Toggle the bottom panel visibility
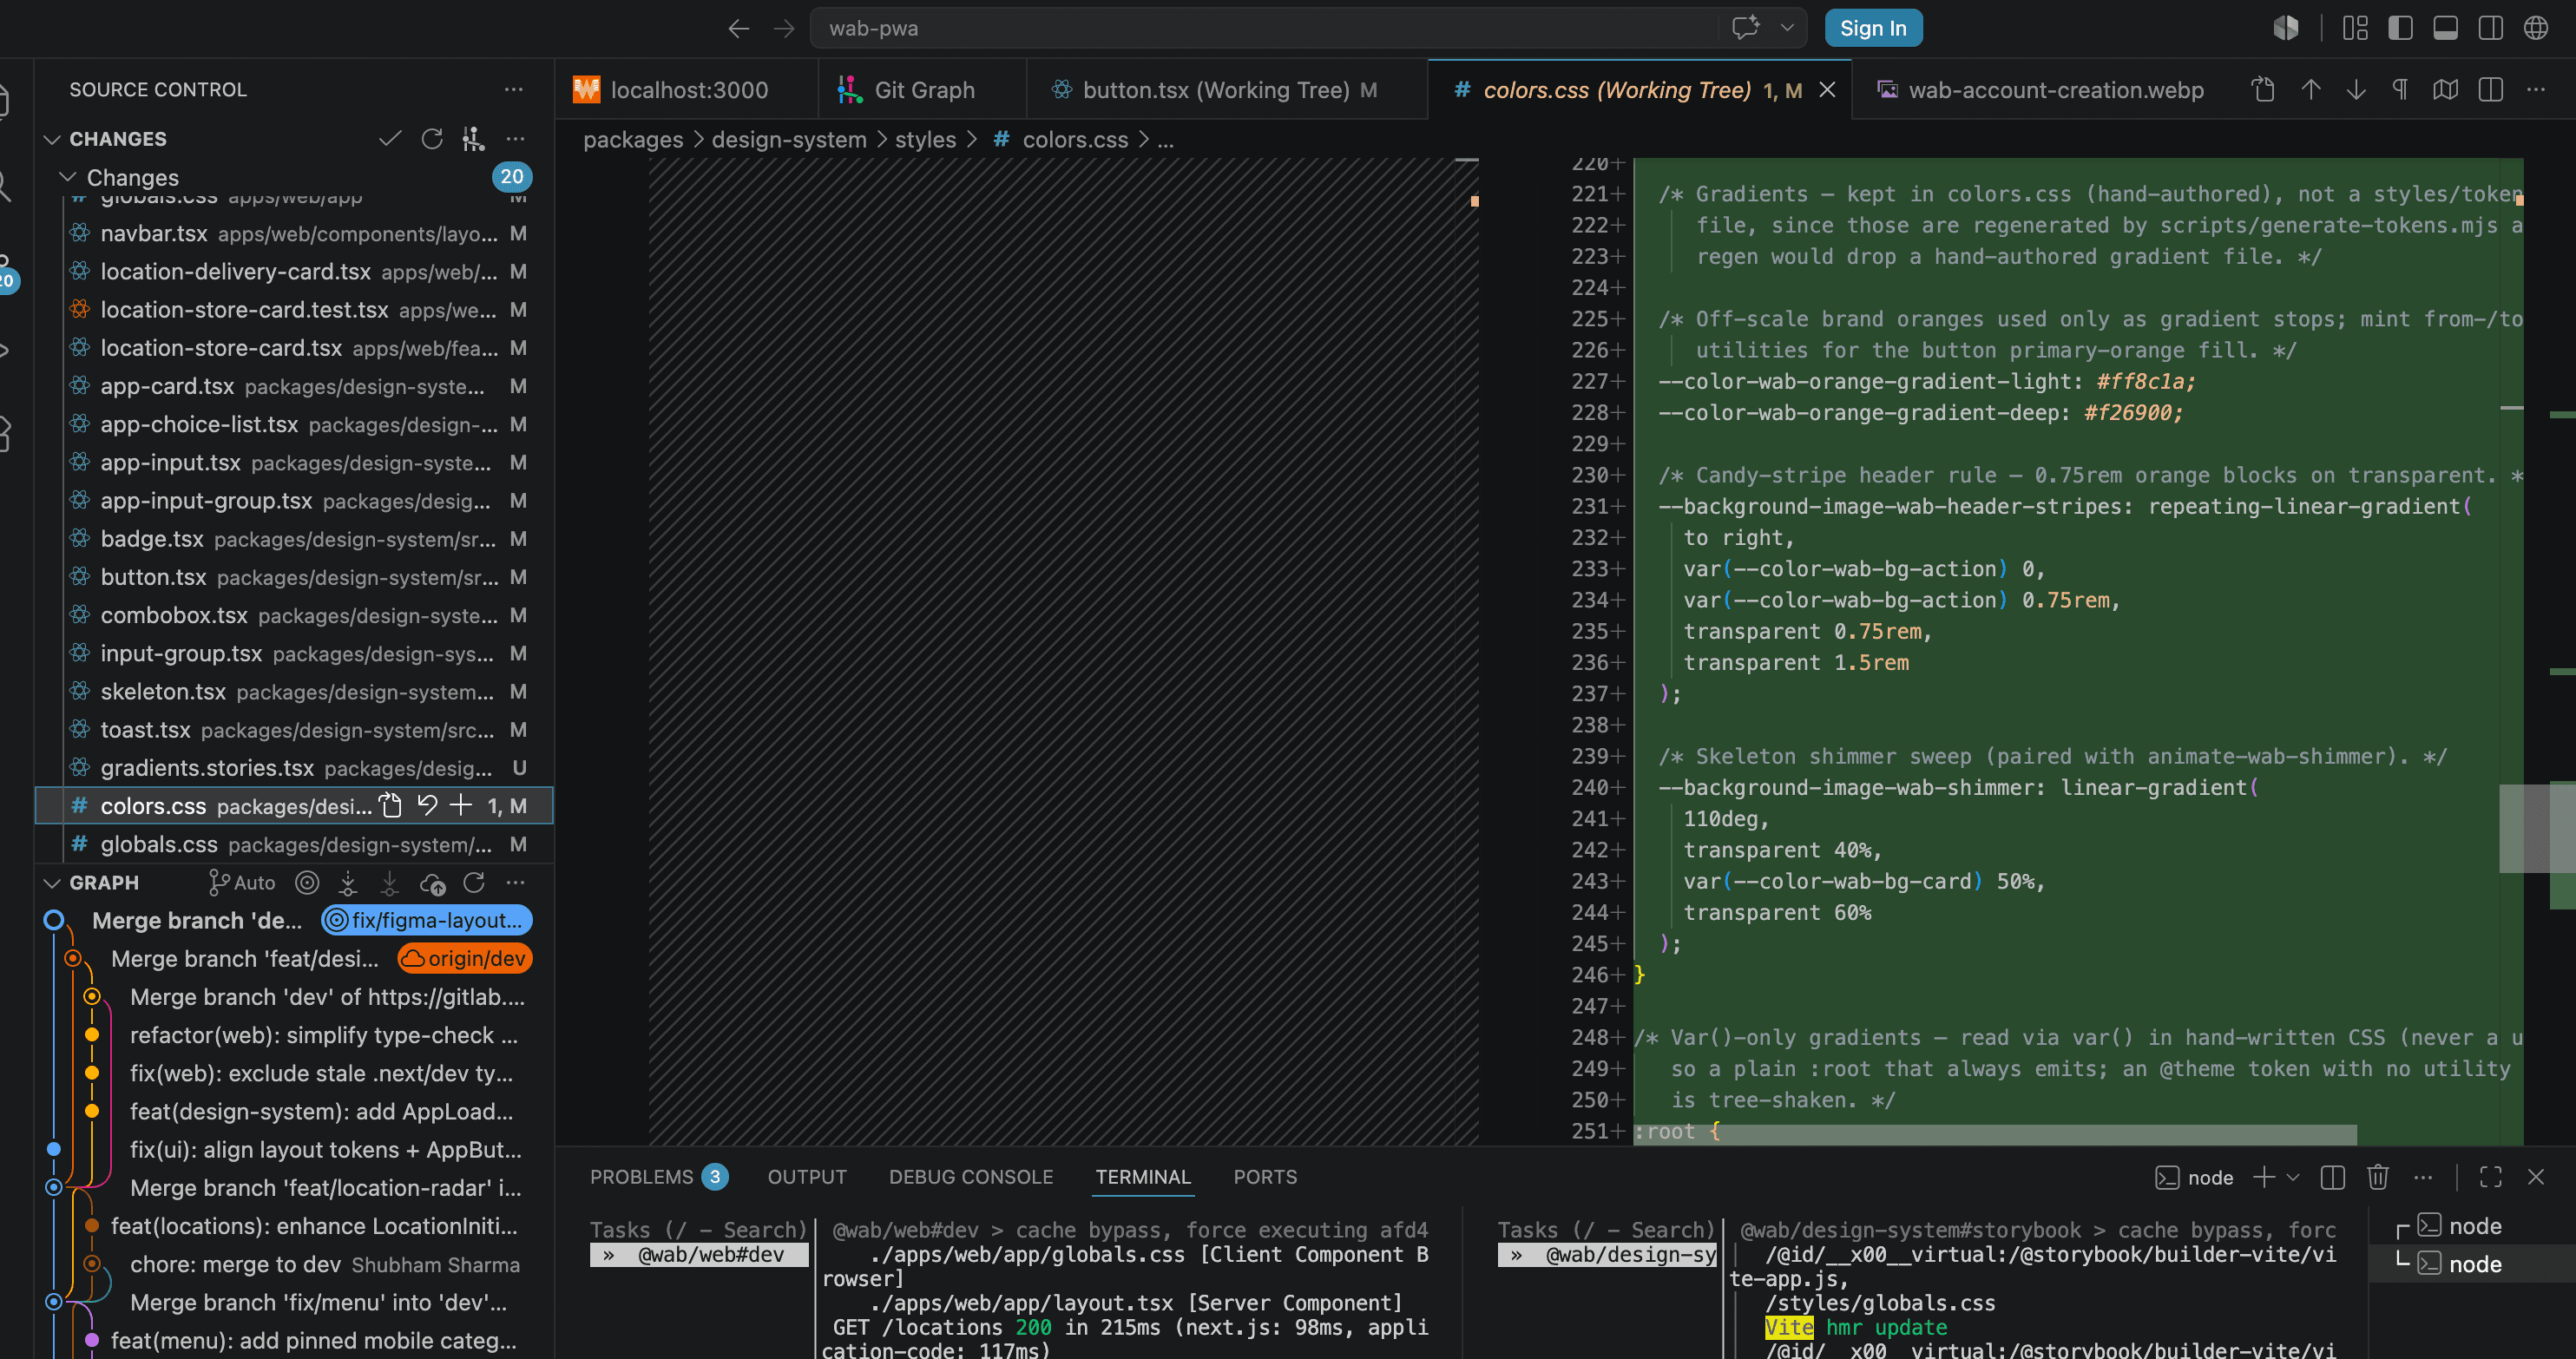The height and width of the screenshot is (1359, 2576). (2445, 28)
